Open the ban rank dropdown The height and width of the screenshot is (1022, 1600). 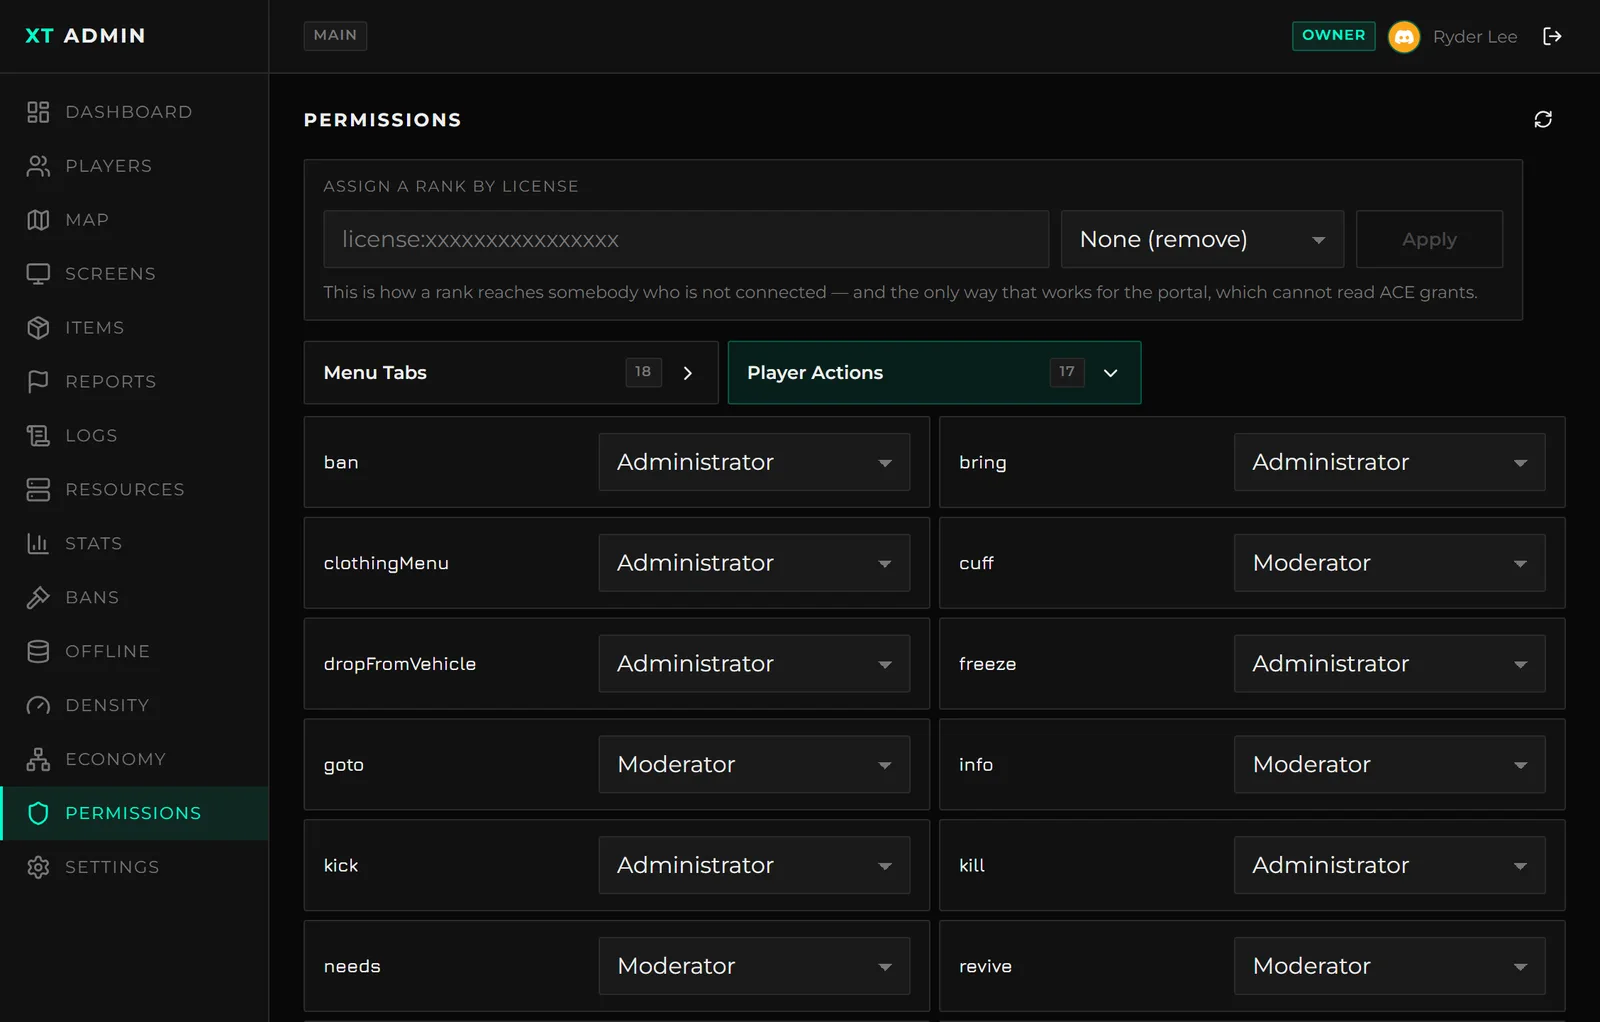coord(754,462)
